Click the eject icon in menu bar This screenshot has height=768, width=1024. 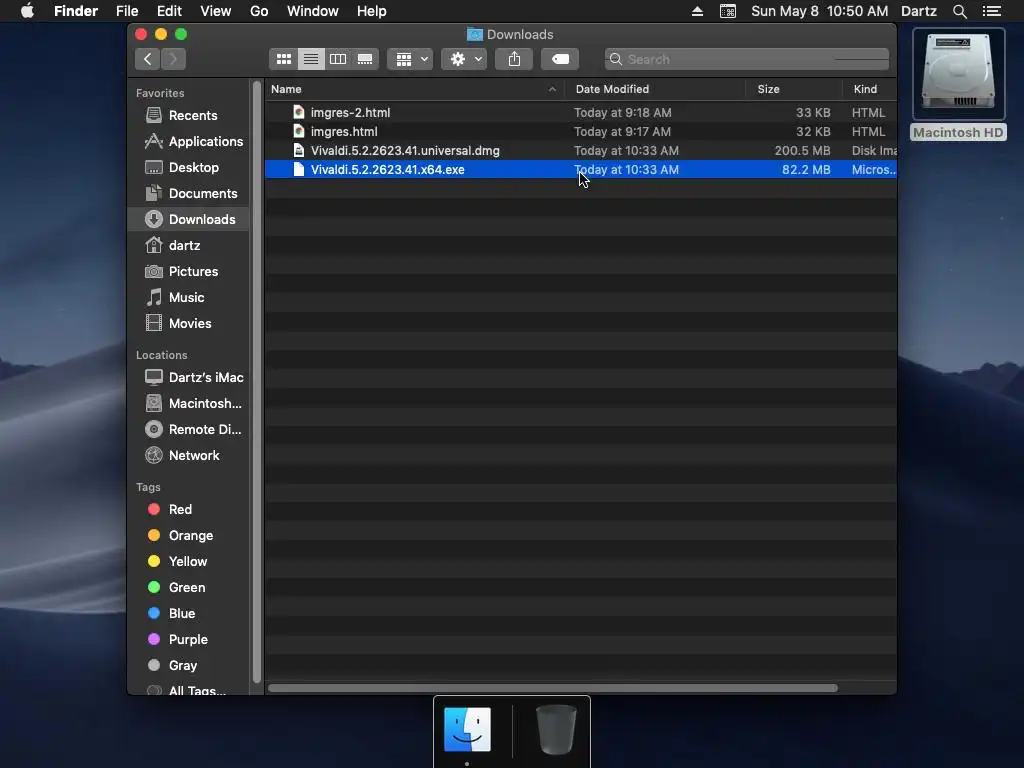click(x=697, y=11)
